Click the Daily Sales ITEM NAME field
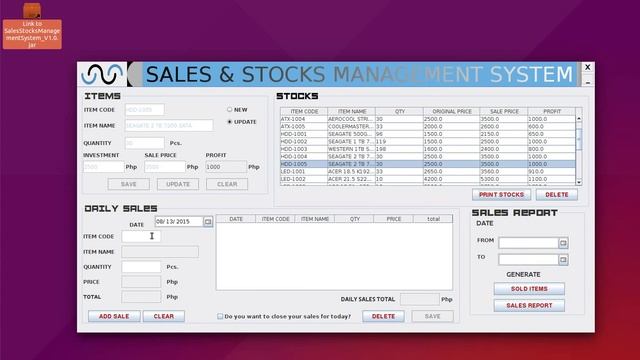Screen dimensions: 640x360 click(x=160, y=252)
